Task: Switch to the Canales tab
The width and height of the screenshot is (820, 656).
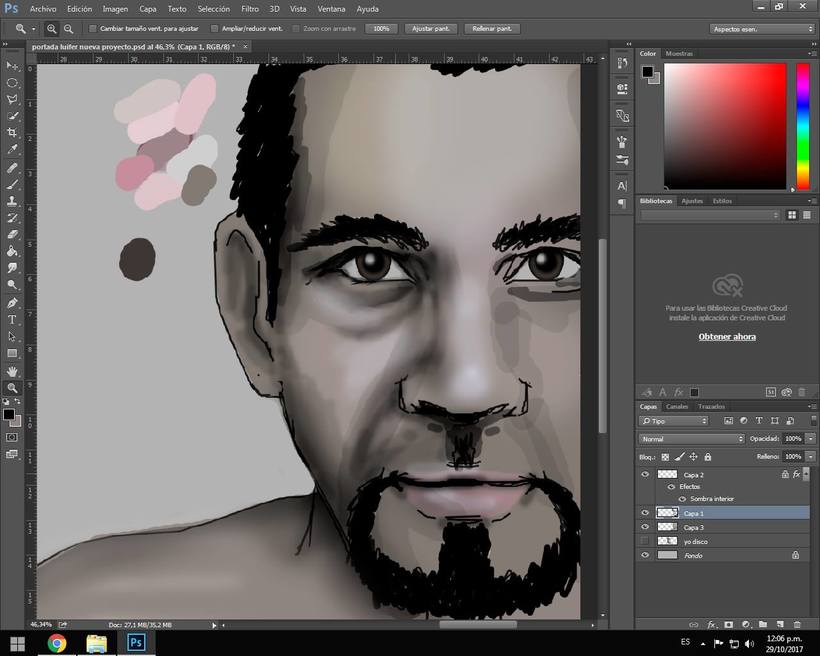Action: pos(677,406)
